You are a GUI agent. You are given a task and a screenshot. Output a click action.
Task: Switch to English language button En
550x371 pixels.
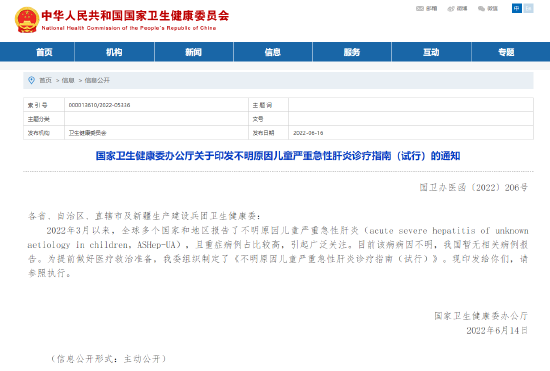pyautogui.click(x=529, y=8)
